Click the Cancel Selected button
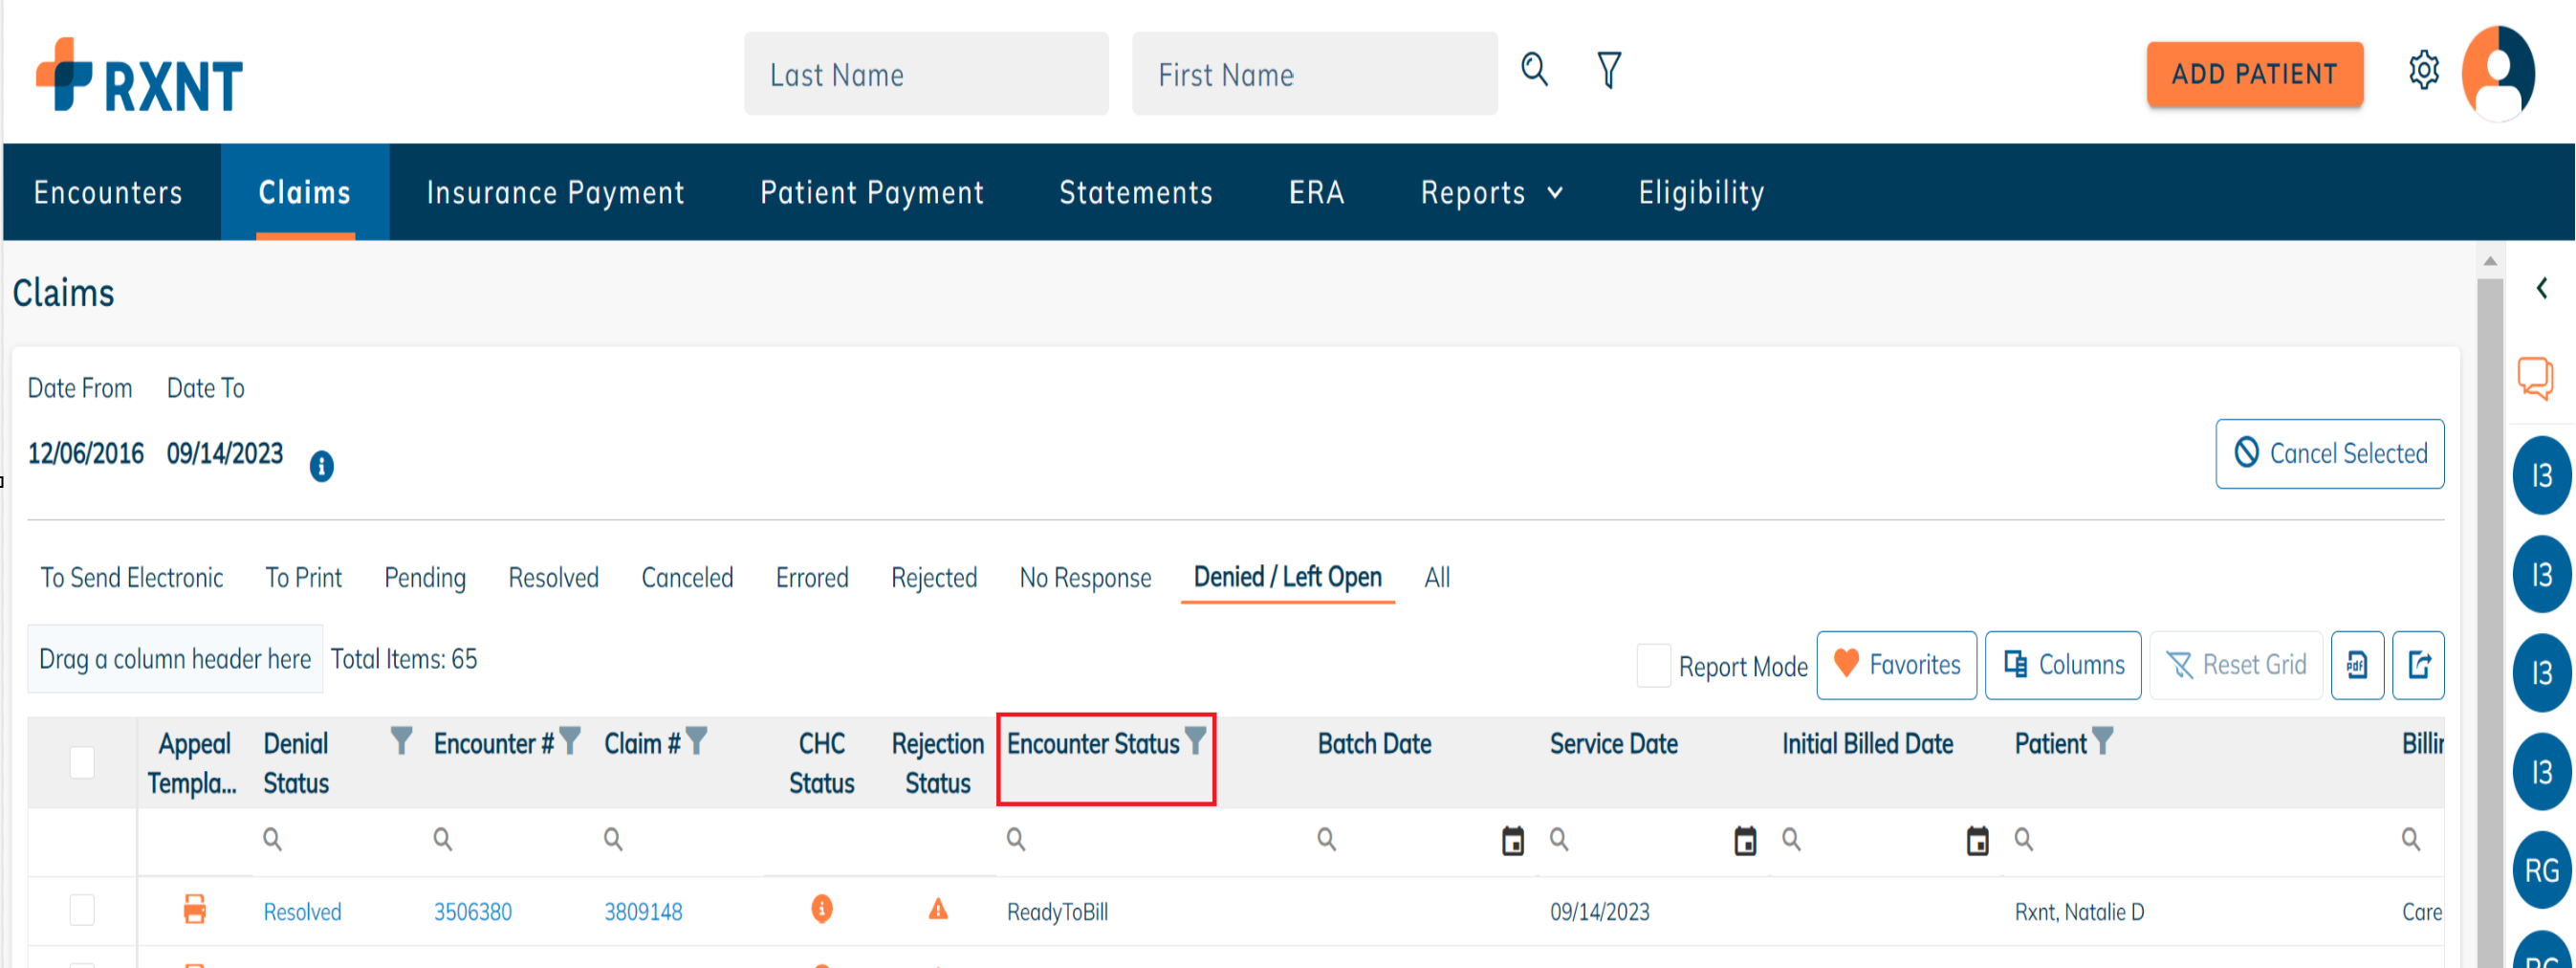Screen dimensions: 2576x968 click(x=2329, y=453)
